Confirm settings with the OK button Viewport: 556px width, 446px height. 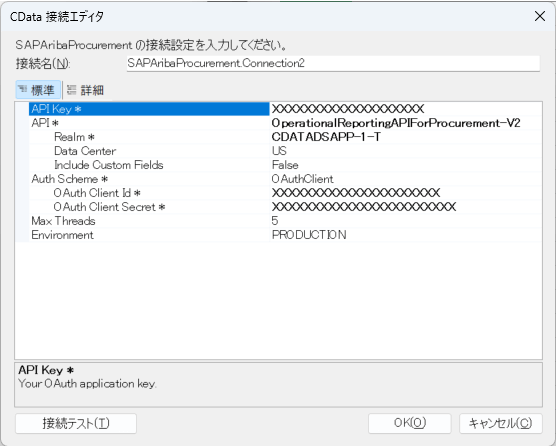click(410, 423)
